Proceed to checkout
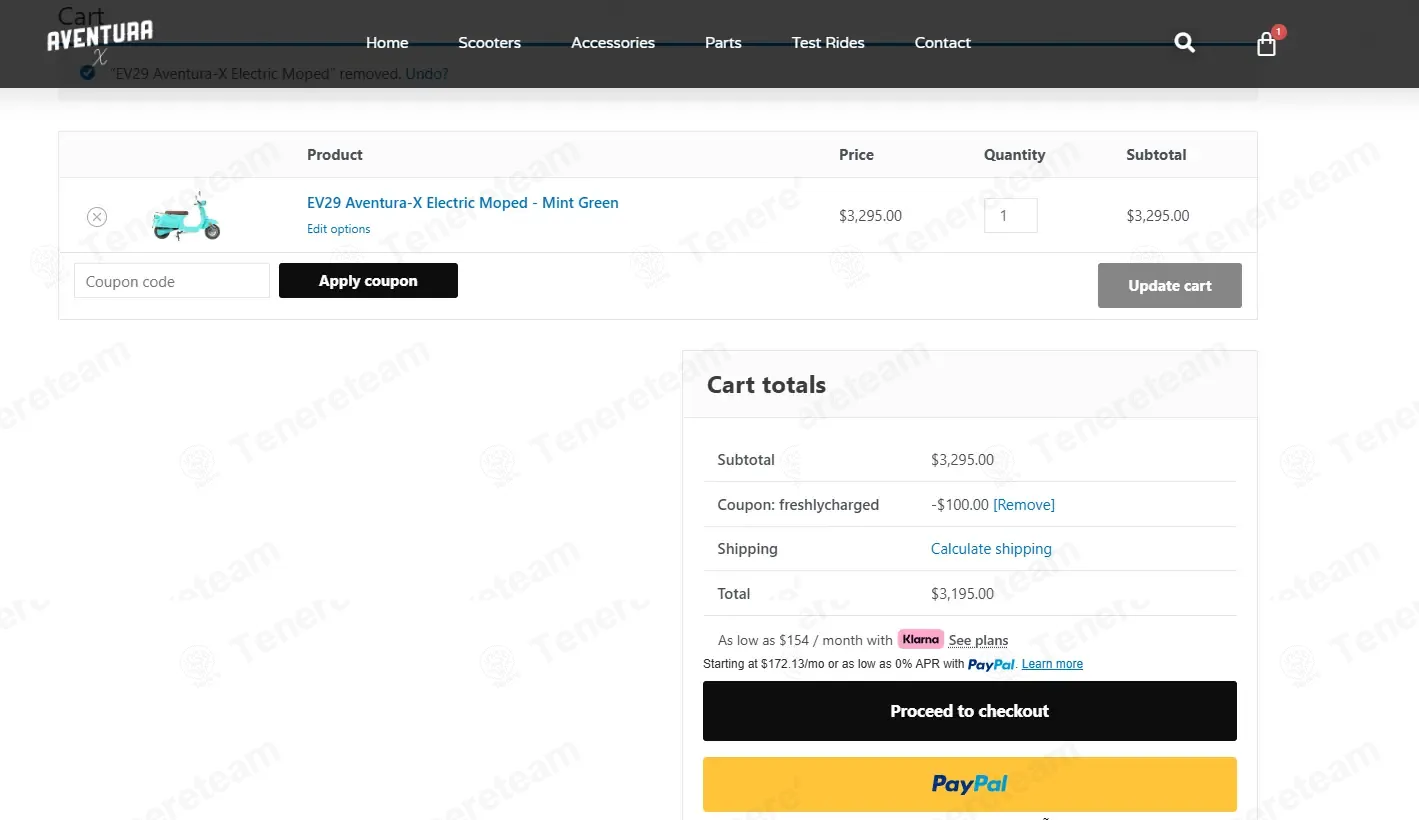Image resolution: width=1419 pixels, height=820 pixels. click(970, 711)
